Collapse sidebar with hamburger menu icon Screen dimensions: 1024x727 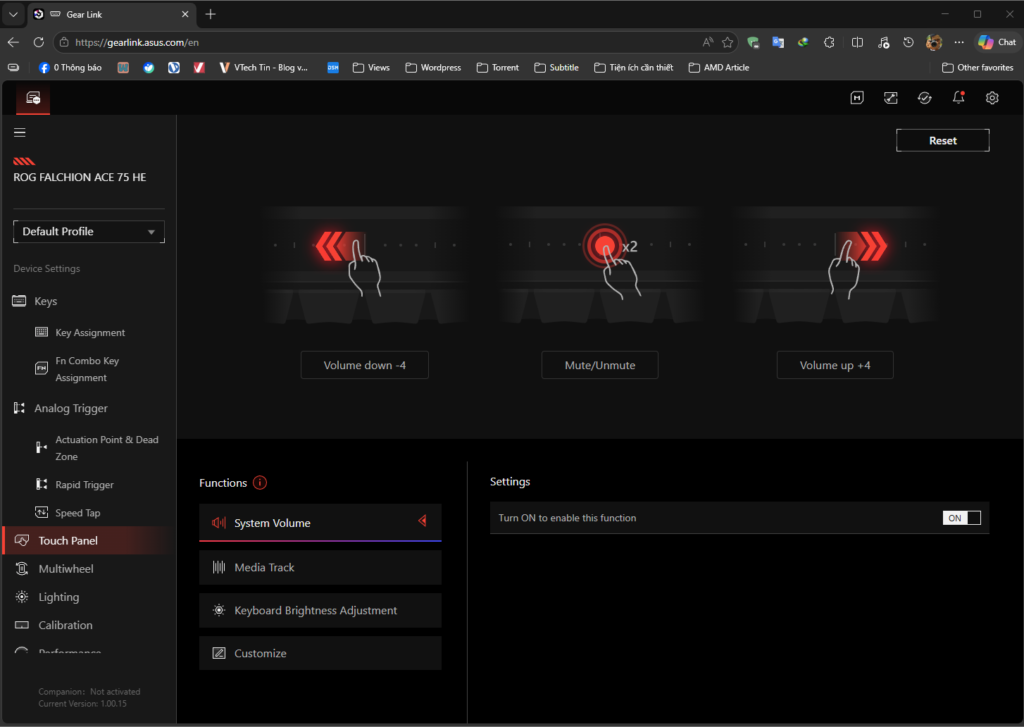coord(20,133)
